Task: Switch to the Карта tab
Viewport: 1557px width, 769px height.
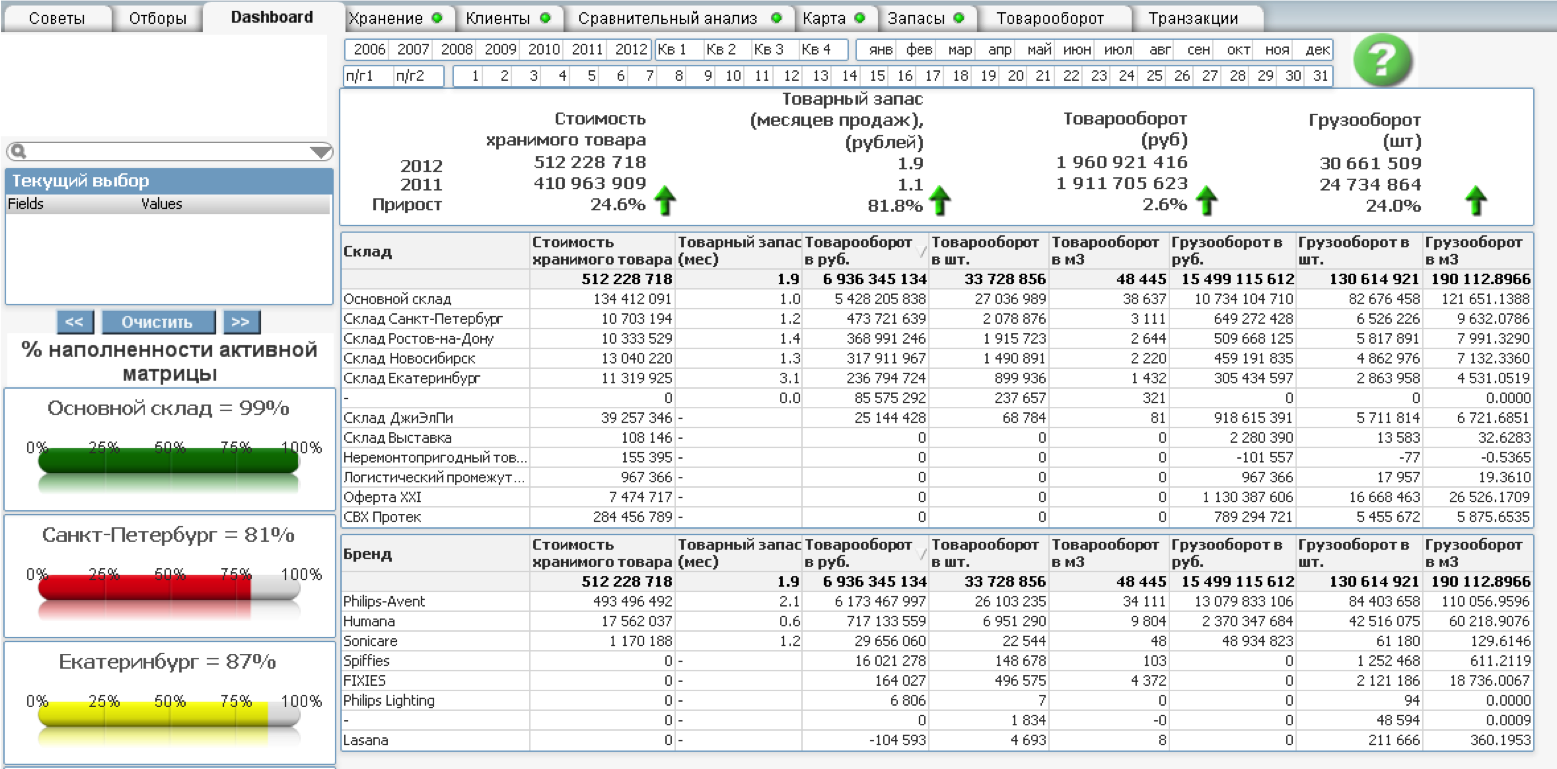Action: click(x=834, y=18)
